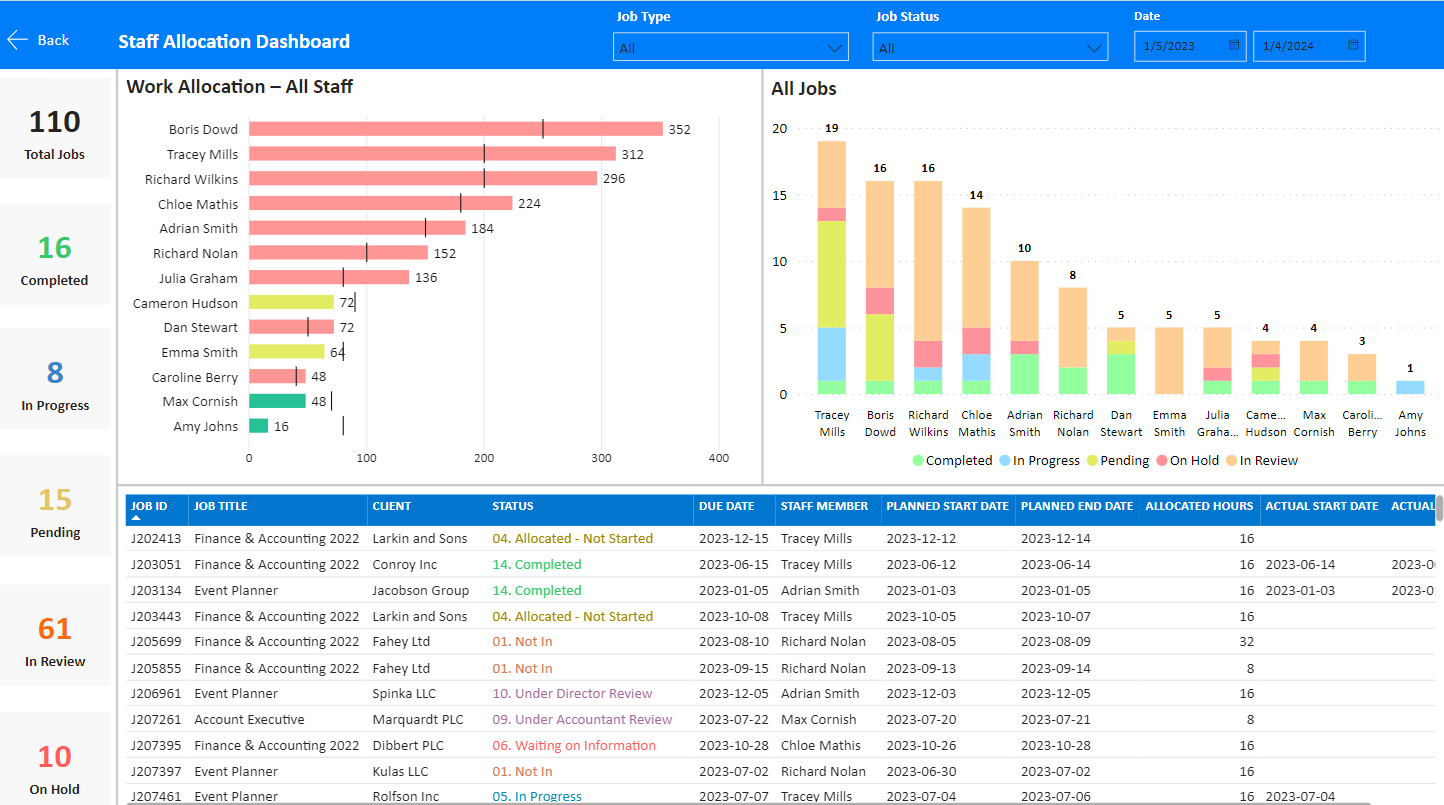Screen dimensions: 1444x805
Task: Click Amy Johns' blue column in All Jobs
Action: [1410, 388]
